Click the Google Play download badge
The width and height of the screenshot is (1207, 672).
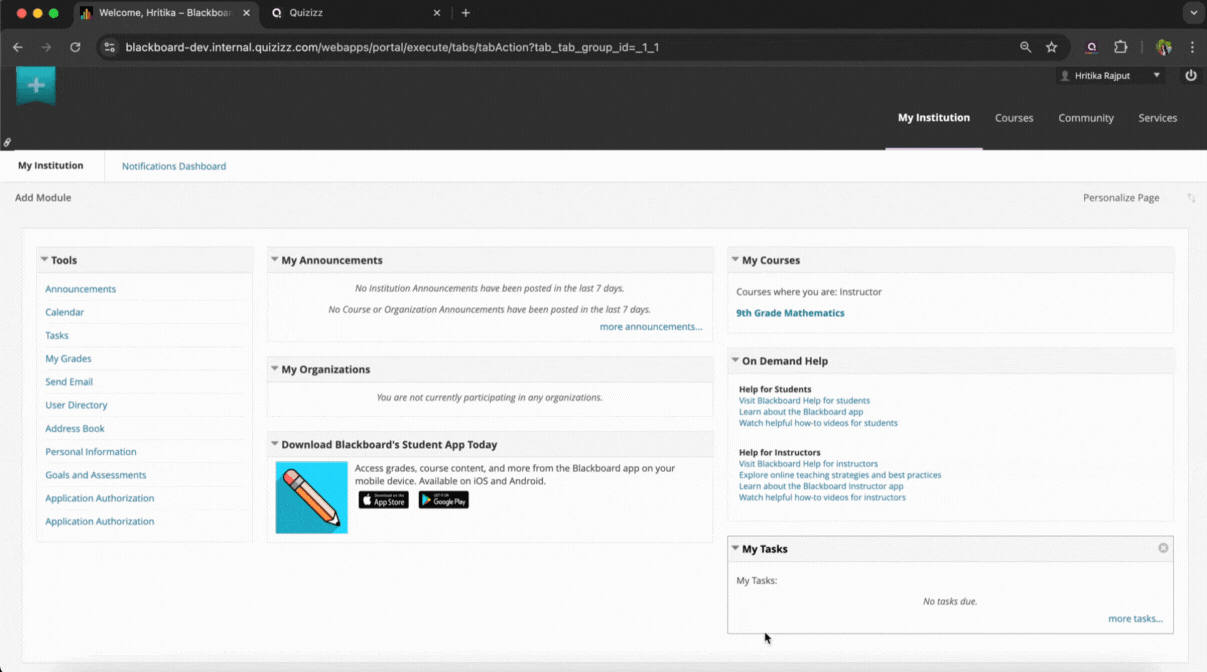pos(444,500)
